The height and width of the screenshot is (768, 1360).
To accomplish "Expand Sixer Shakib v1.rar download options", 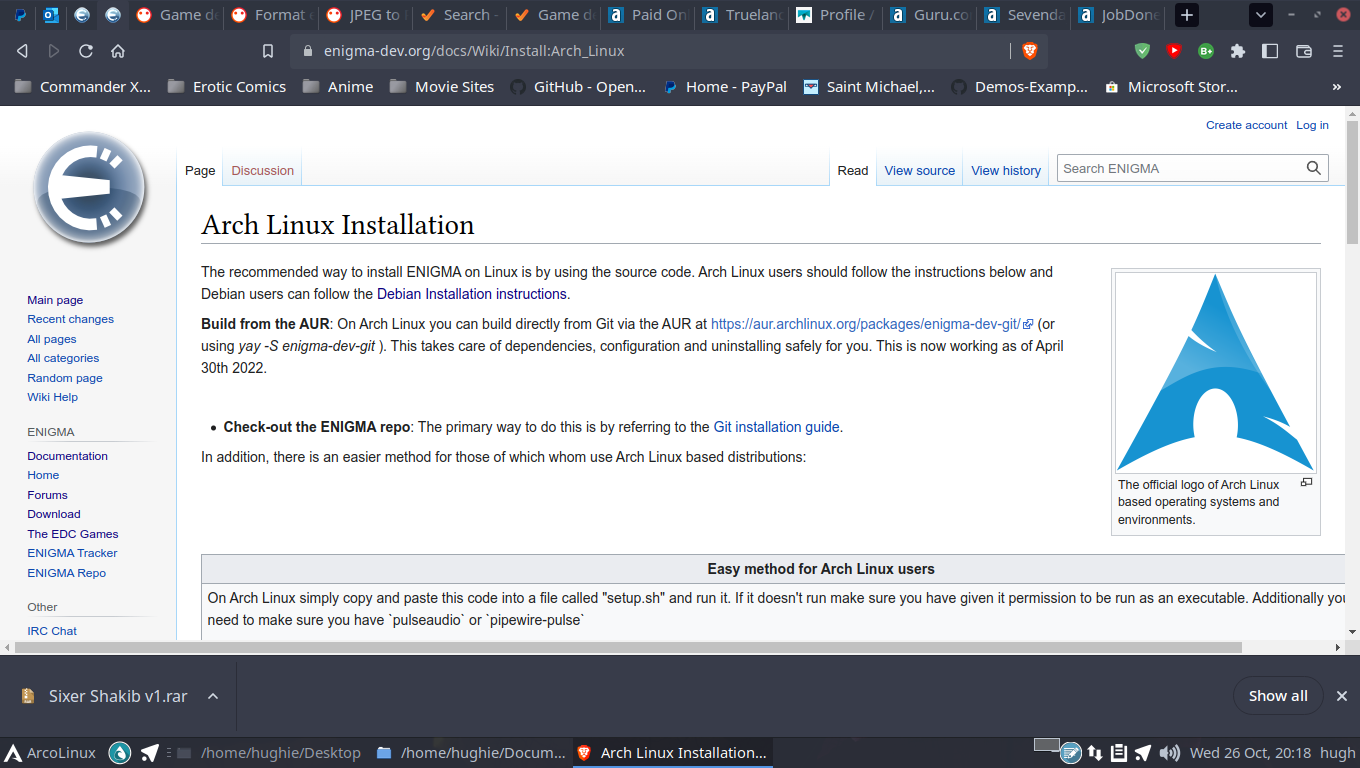I will click(x=213, y=696).
